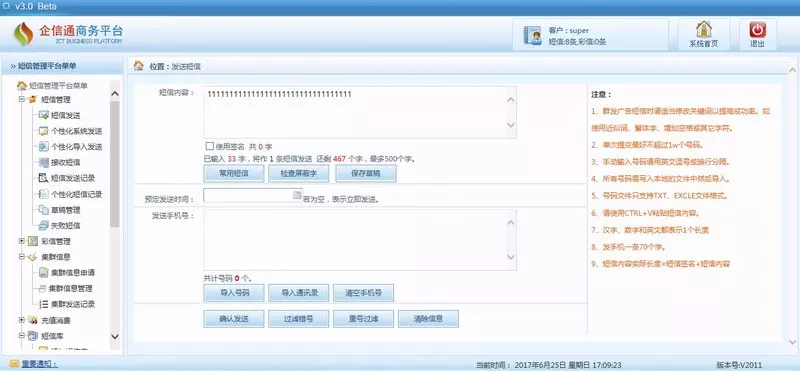Open the 重要通知 link in status bar

pyautogui.click(x=39, y=364)
